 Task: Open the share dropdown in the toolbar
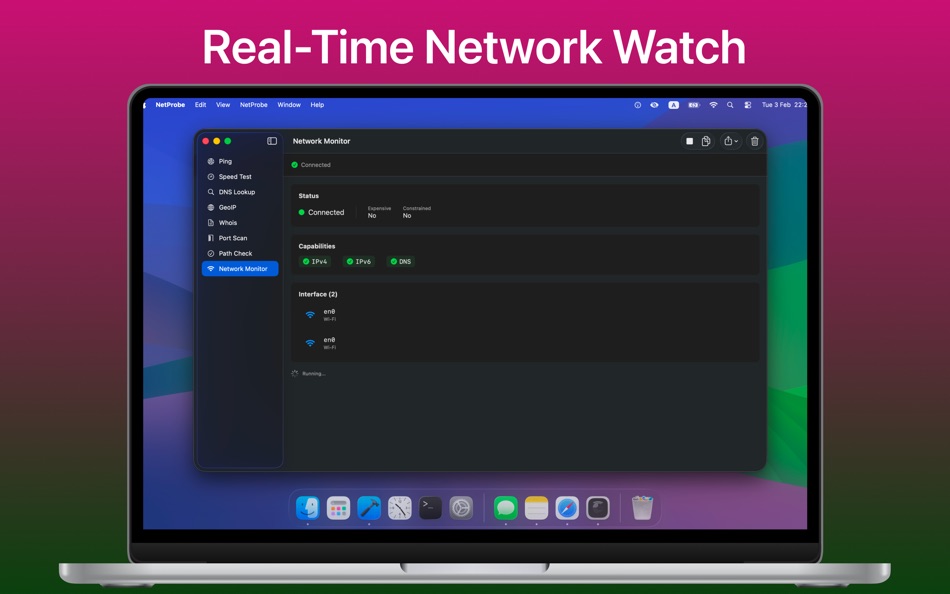coord(731,141)
